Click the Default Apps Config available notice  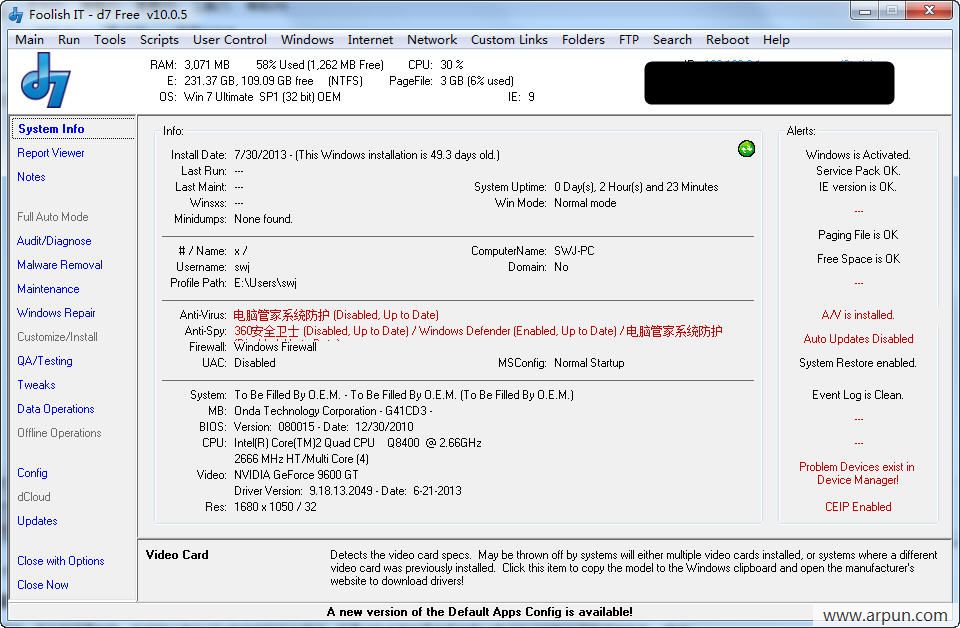coord(479,611)
